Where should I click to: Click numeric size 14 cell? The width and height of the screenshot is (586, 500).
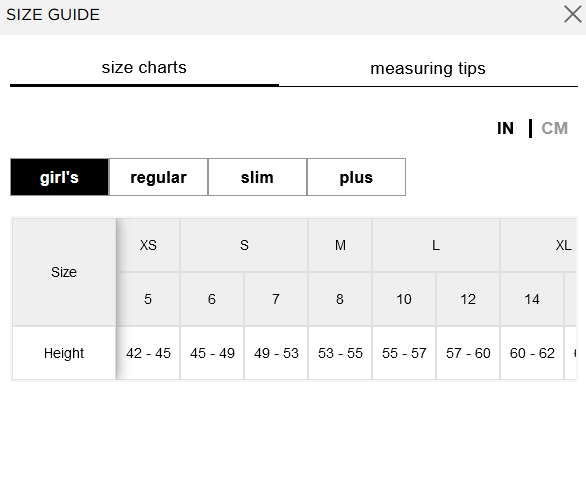coord(532,299)
